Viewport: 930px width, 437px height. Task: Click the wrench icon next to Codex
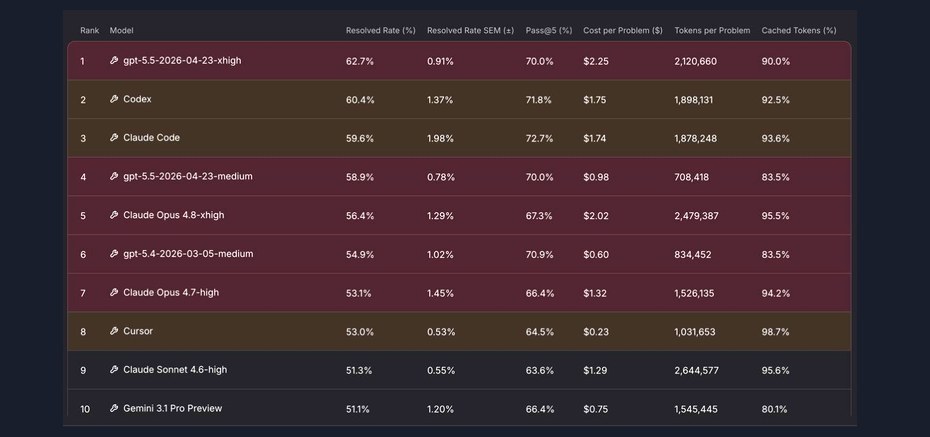point(114,99)
